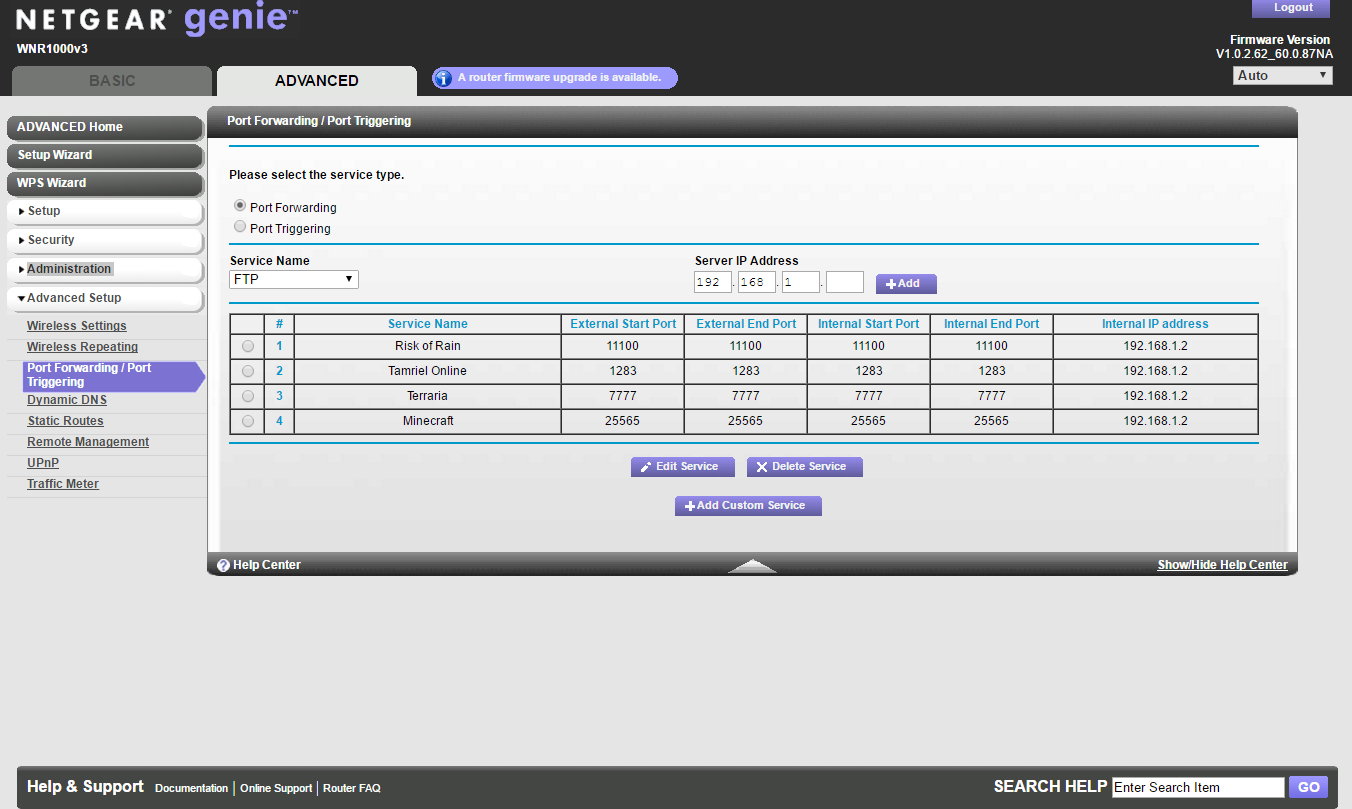Image resolution: width=1352 pixels, height=809 pixels.
Task: Click the Risk of Rain service name cell
Action: [428, 346]
